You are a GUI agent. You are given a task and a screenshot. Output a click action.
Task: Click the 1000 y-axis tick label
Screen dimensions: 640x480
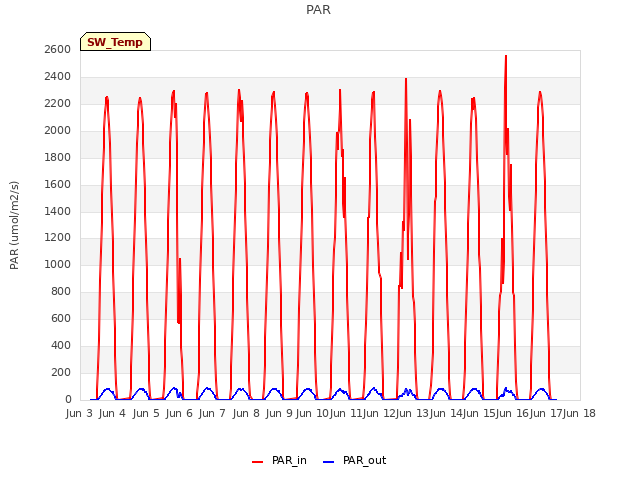coord(58,264)
